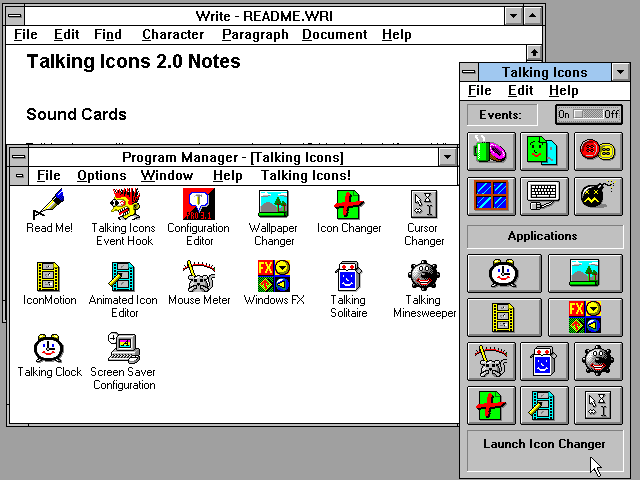Open the Talking Icons panel control-menu box
Screen dimensions: 640x480
[469, 72]
